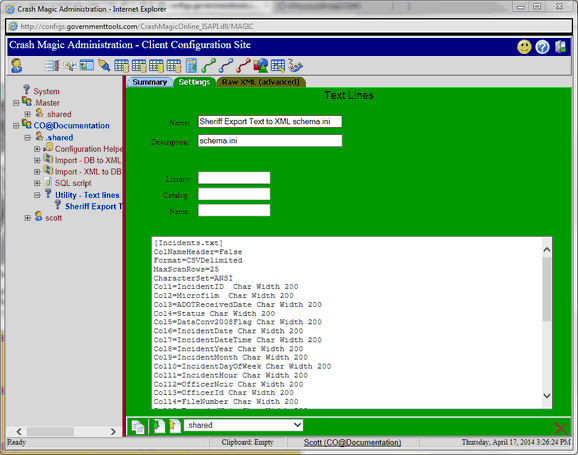
Task: Switch to the Summary tab
Action: click(150, 82)
